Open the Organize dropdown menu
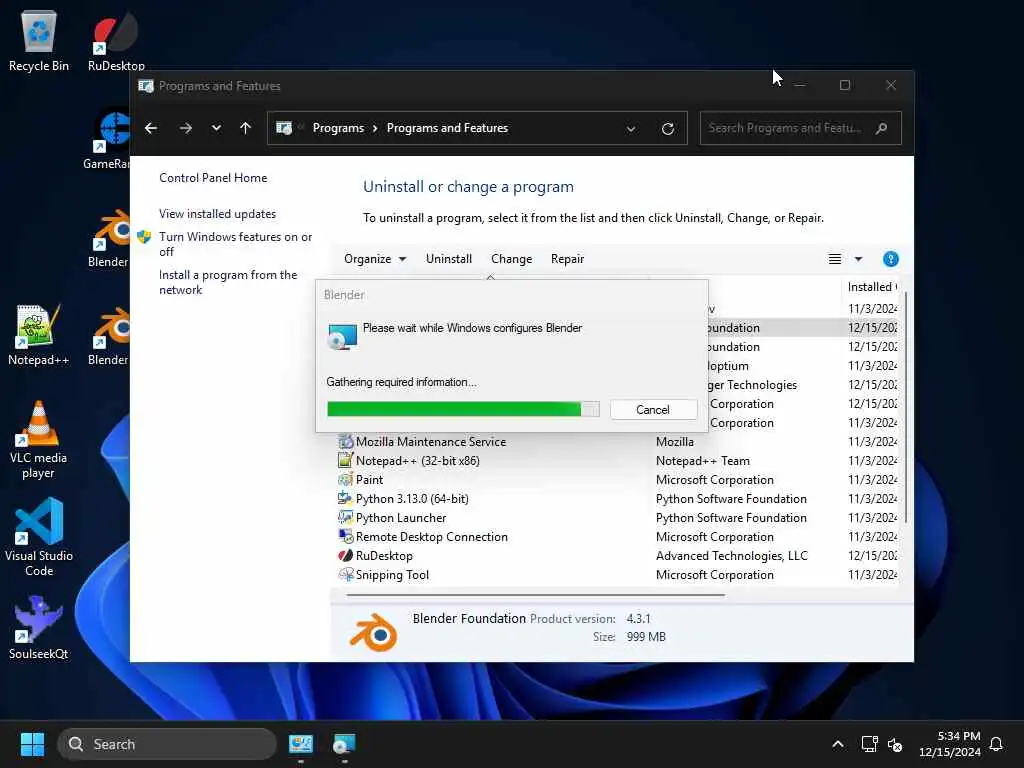Screen dimensions: 1024x768 (x=375, y=259)
